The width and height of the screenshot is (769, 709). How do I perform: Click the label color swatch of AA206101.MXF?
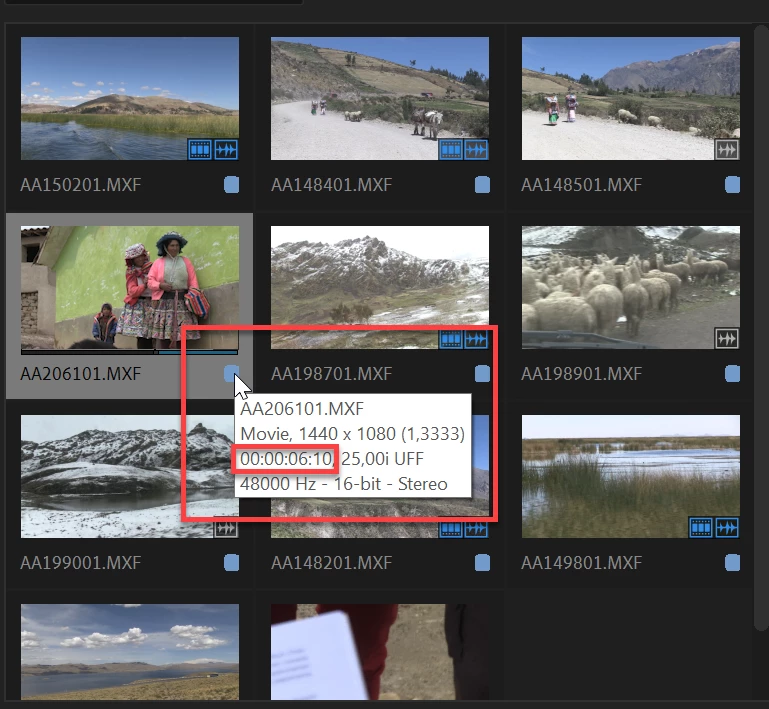[231, 374]
